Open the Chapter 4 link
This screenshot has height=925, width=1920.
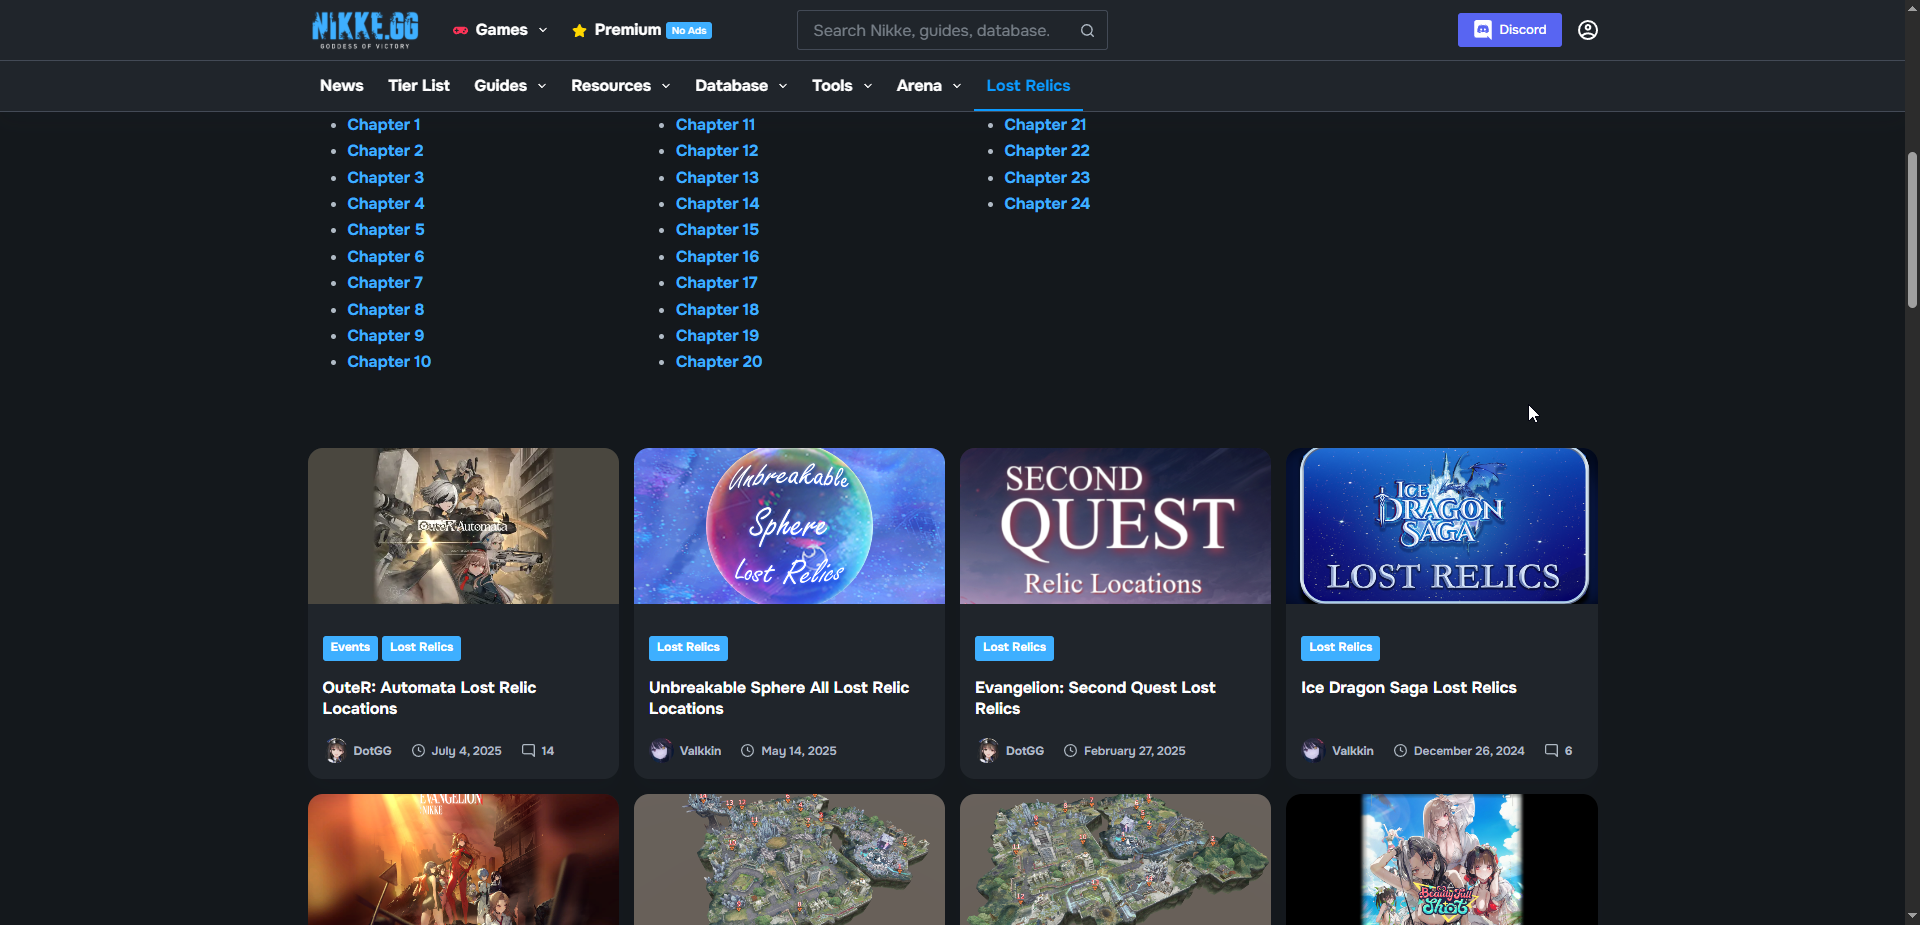point(386,204)
